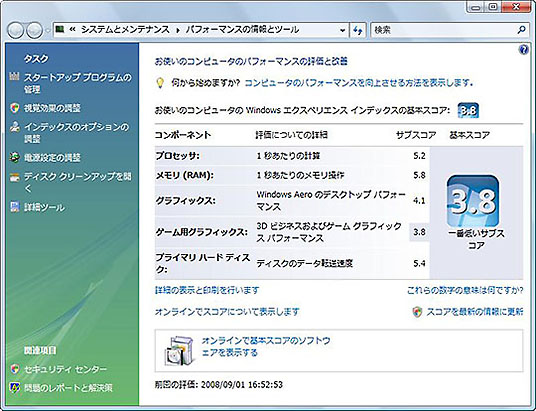Expand the breadcrumb chevron before システムとメンテナンス

coord(72,30)
